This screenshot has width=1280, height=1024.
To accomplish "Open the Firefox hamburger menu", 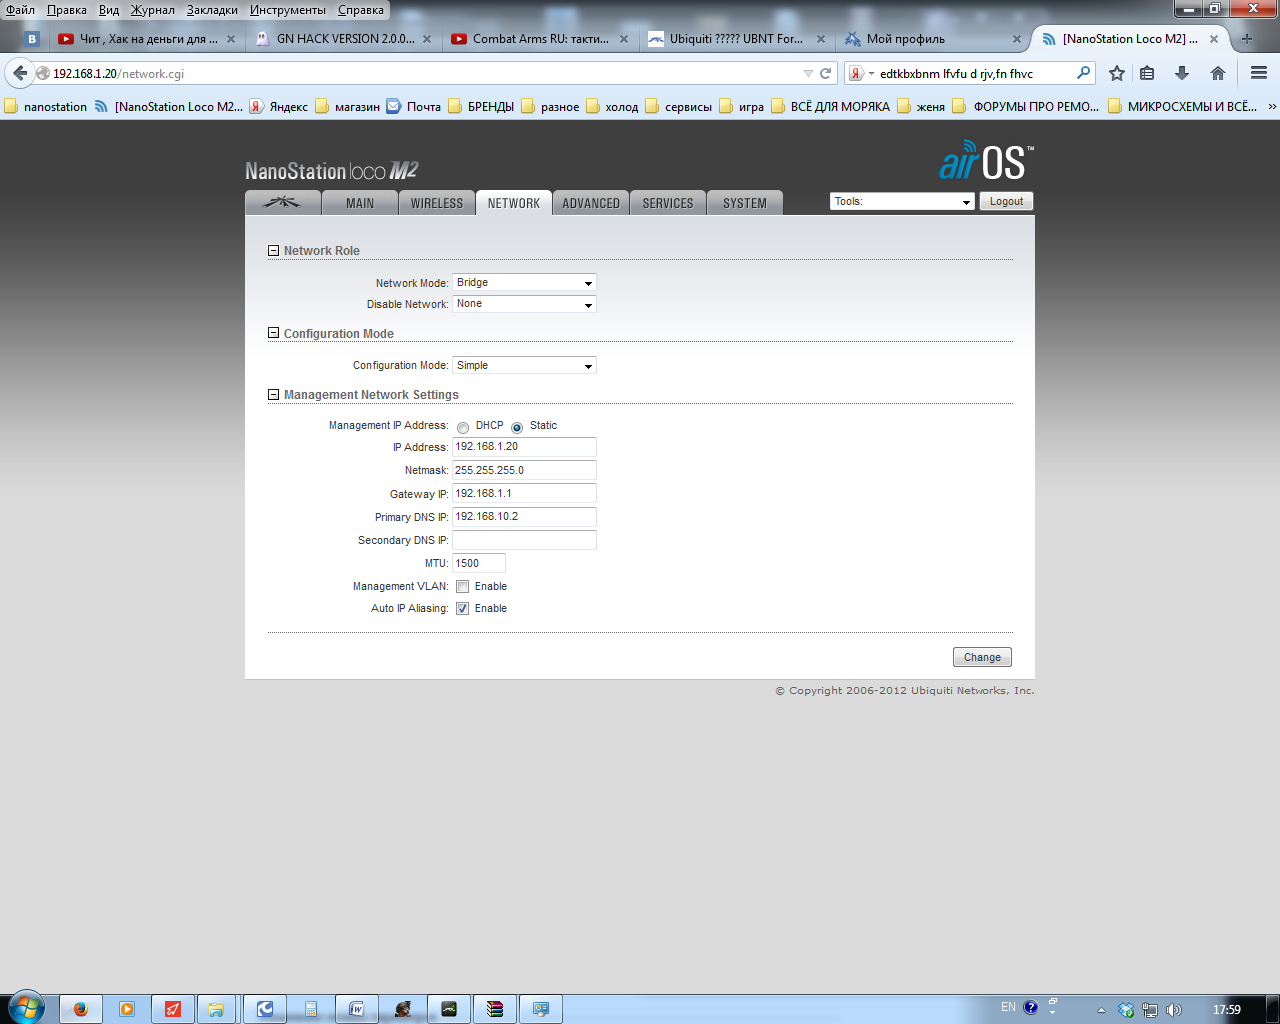I will pos(1259,73).
